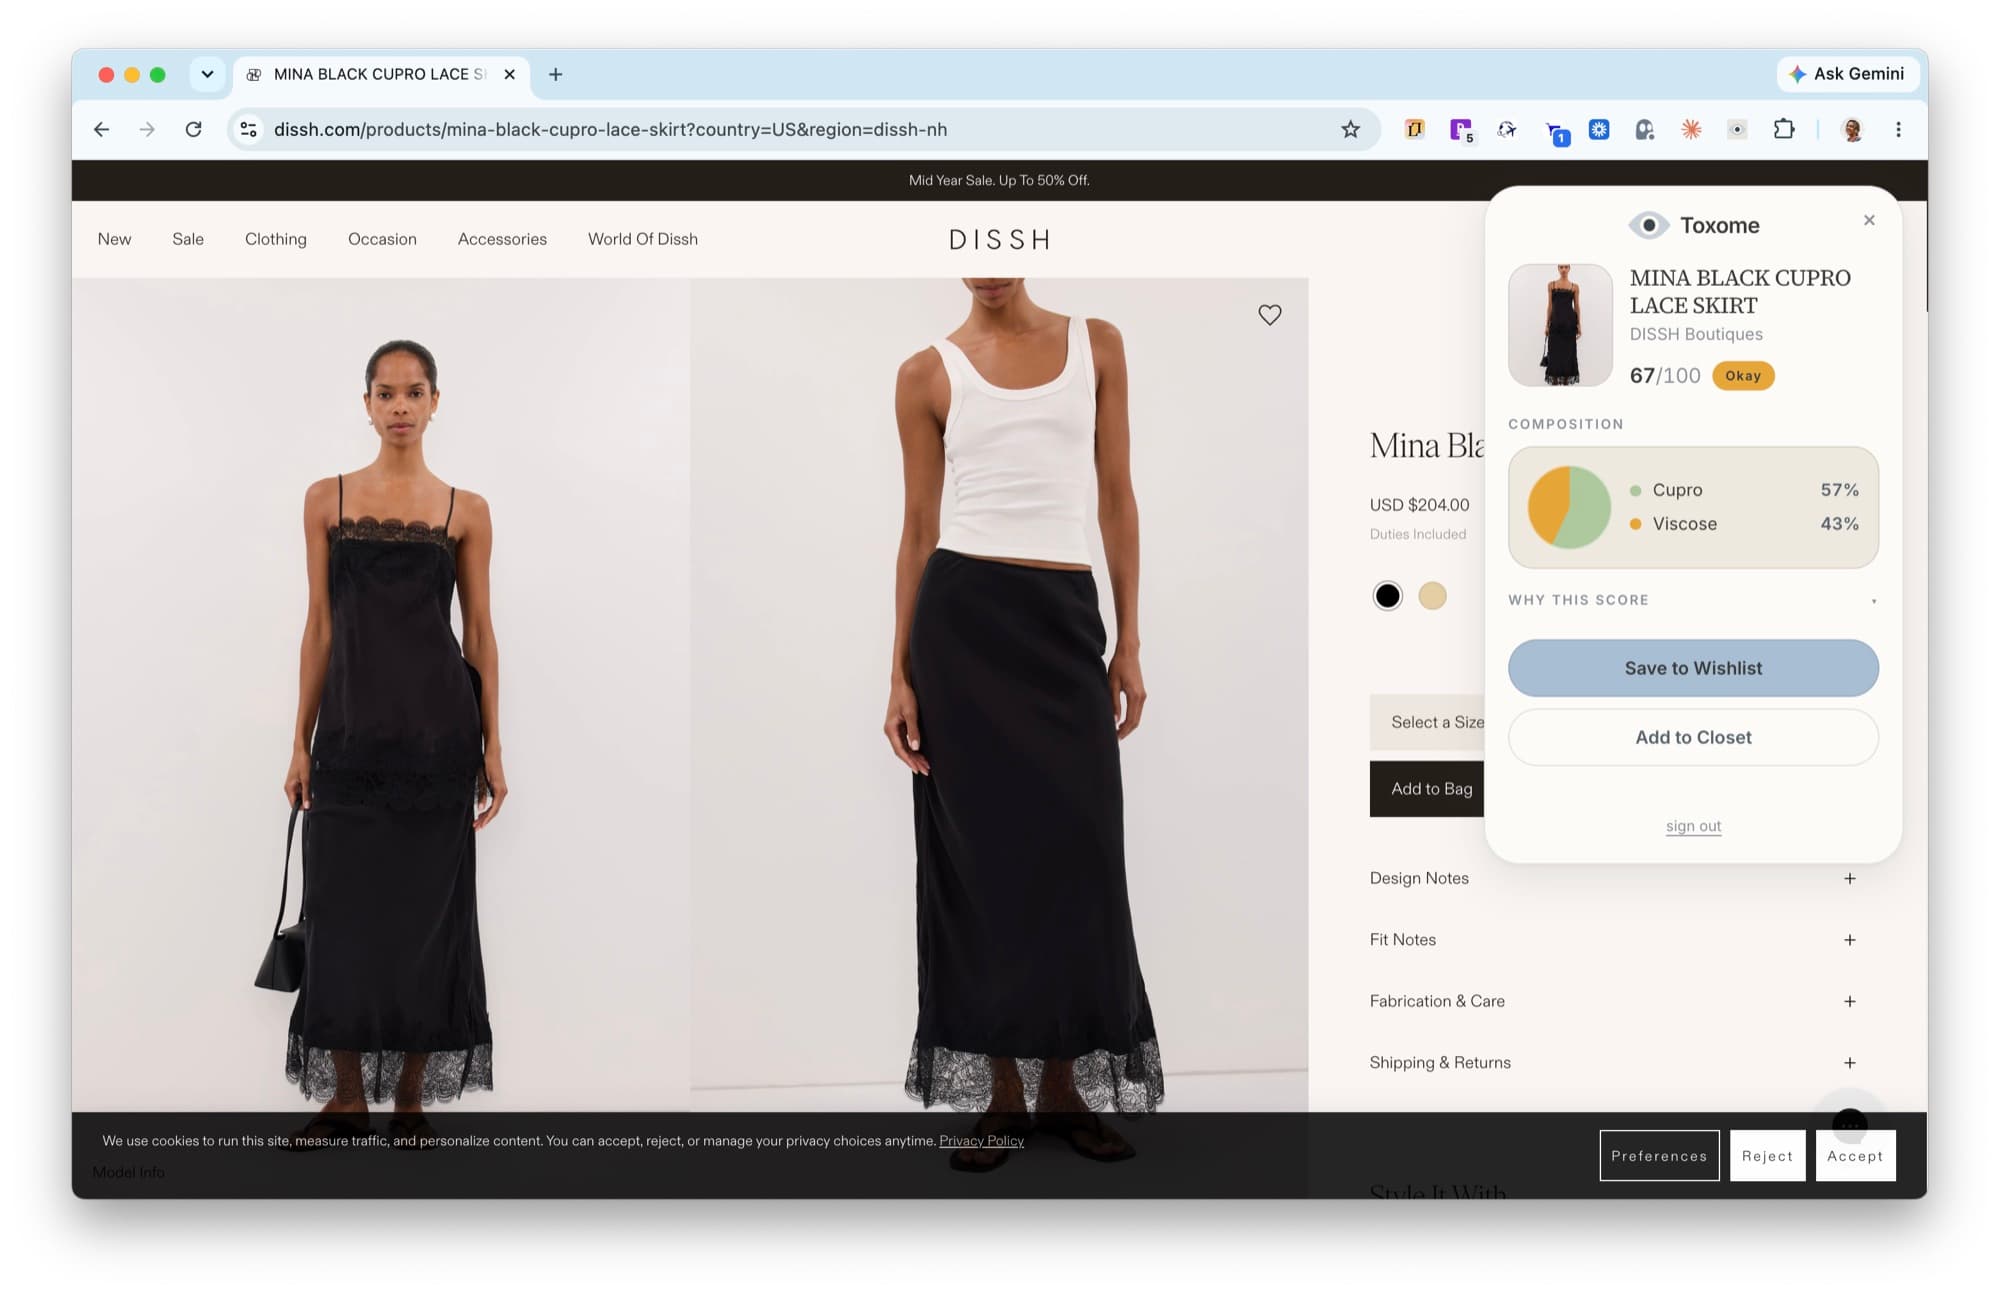Click Ask Gemini button
Image resolution: width=2000 pixels, height=1294 pixels.
(1847, 74)
